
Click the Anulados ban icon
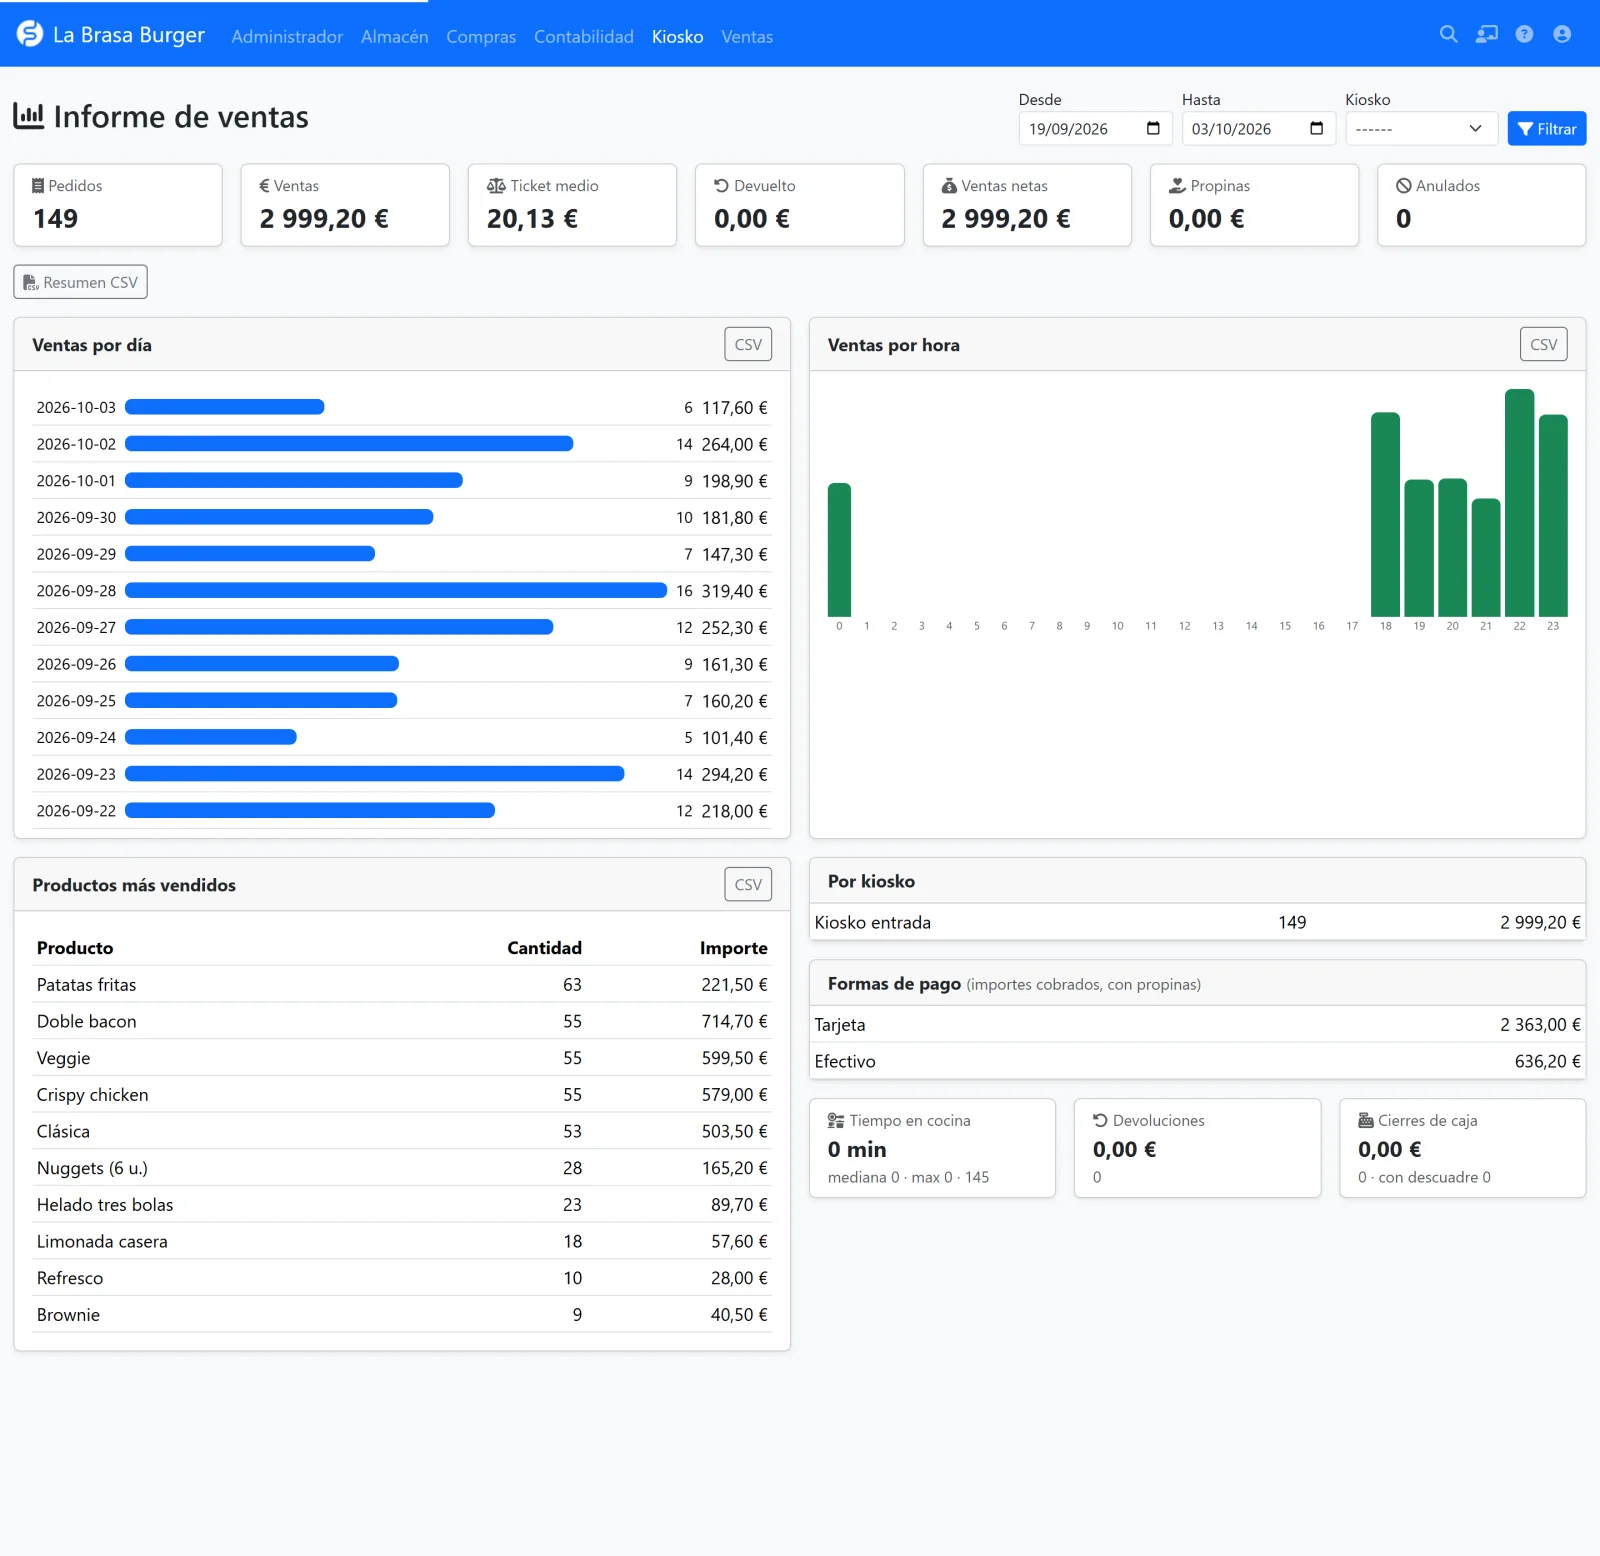point(1404,186)
